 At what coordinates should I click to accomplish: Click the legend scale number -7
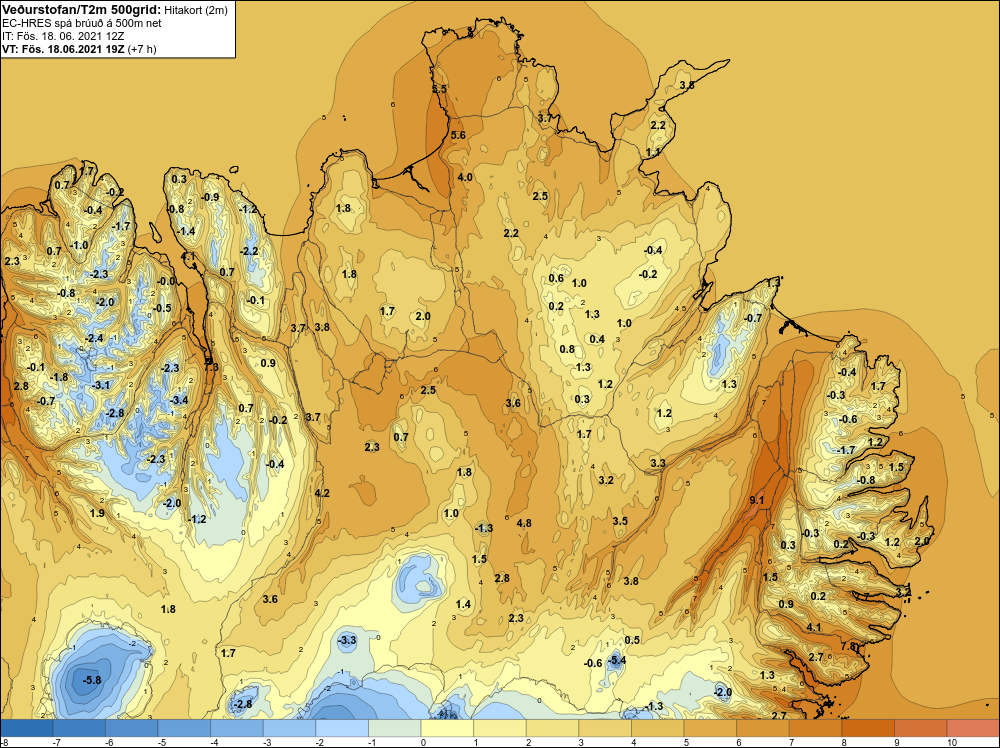coord(55,742)
